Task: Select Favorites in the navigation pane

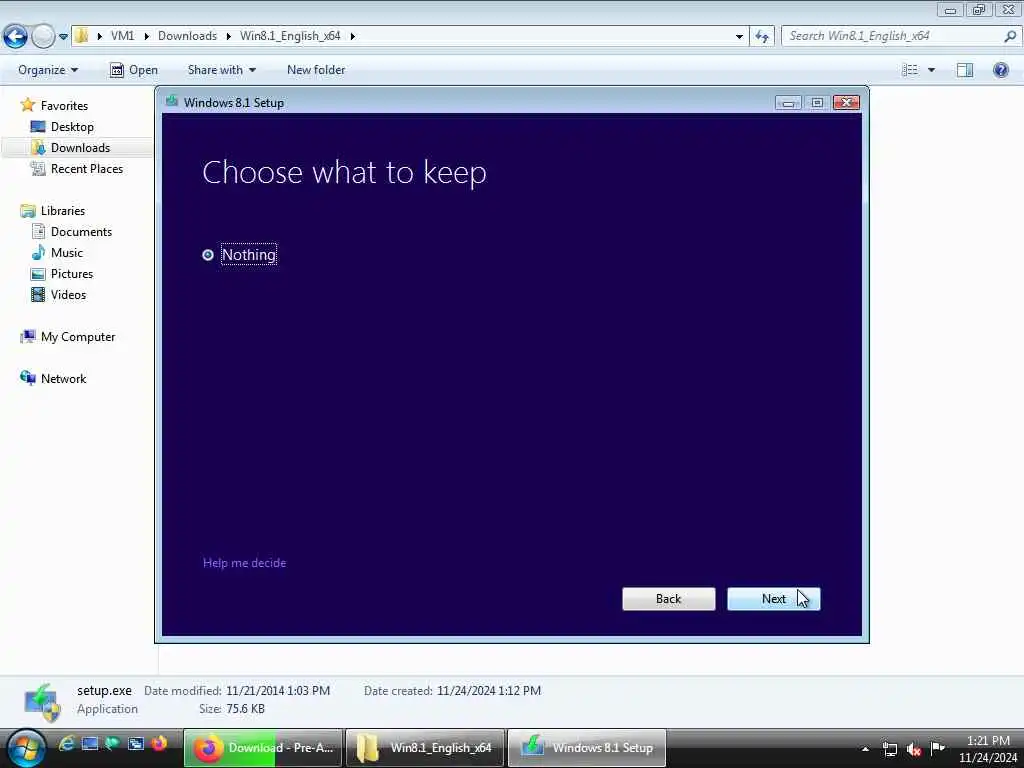Action: click(x=54, y=105)
